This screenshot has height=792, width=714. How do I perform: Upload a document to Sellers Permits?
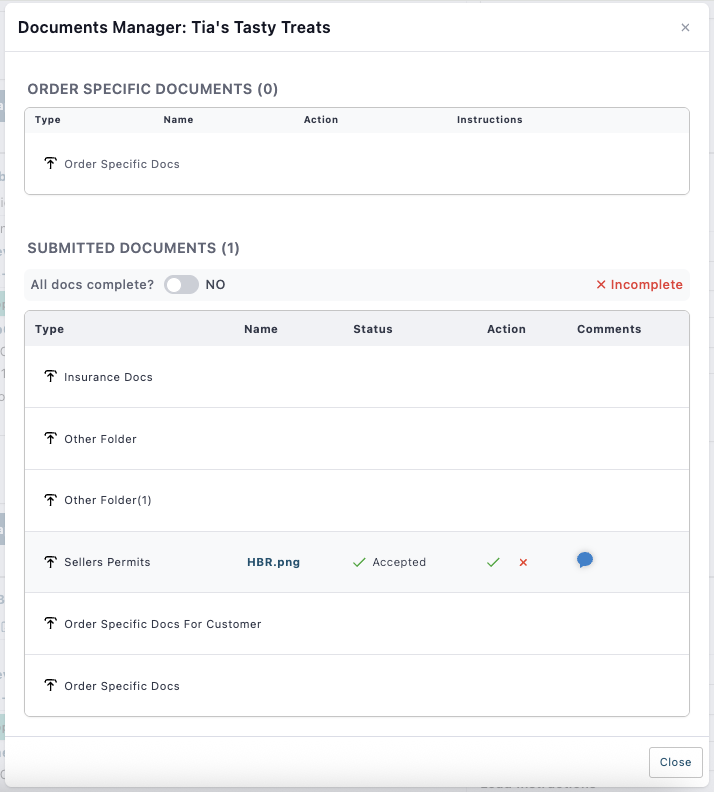point(50,562)
